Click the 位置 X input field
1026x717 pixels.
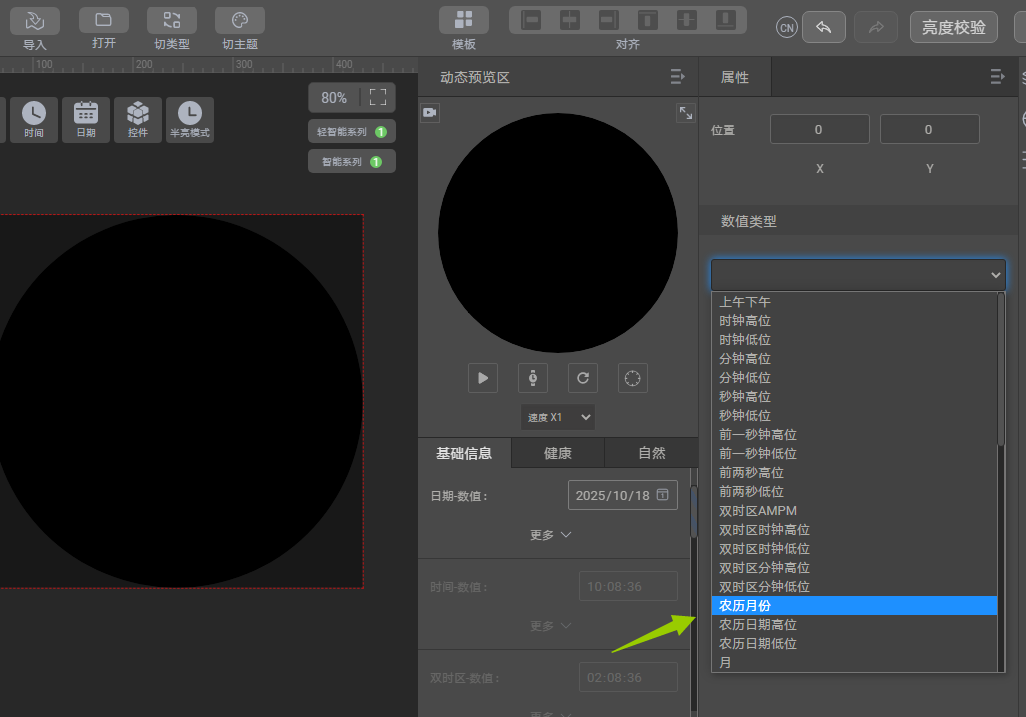pyautogui.click(x=819, y=129)
